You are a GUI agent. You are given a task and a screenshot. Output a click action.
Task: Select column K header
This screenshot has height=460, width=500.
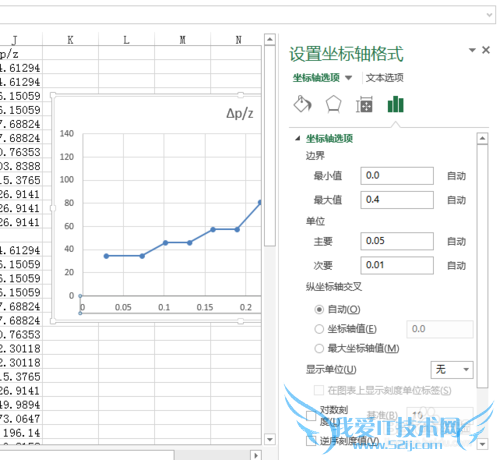(70, 40)
